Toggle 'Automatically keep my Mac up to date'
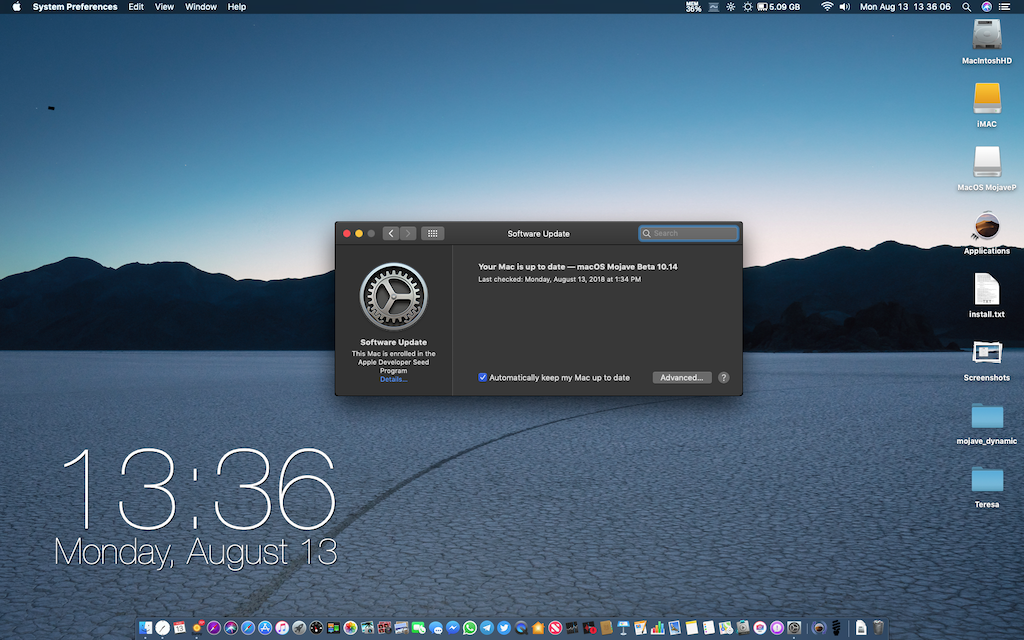Screen dimensions: 1024x640 click(x=483, y=377)
